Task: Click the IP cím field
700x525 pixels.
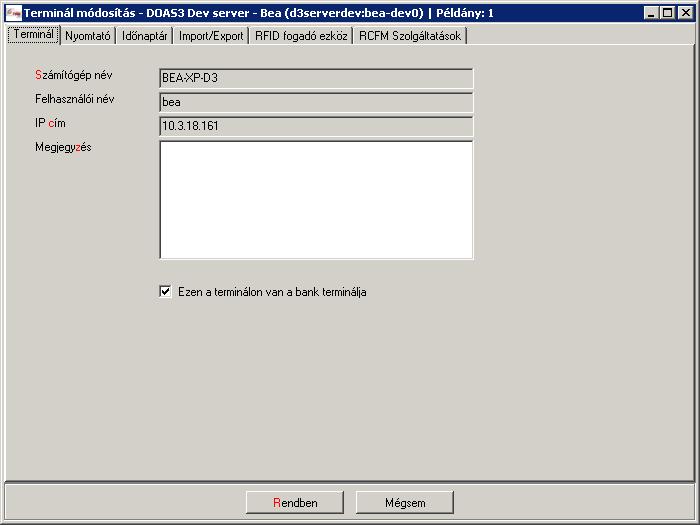Action: click(316, 126)
